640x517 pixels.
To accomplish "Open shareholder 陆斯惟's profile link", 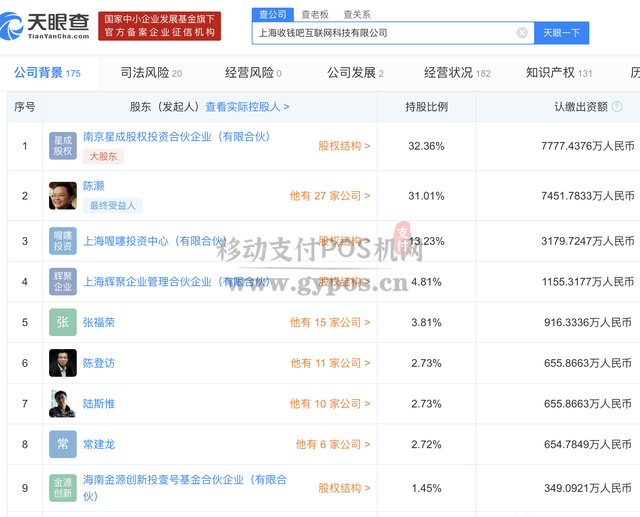I will pyautogui.click(x=99, y=404).
